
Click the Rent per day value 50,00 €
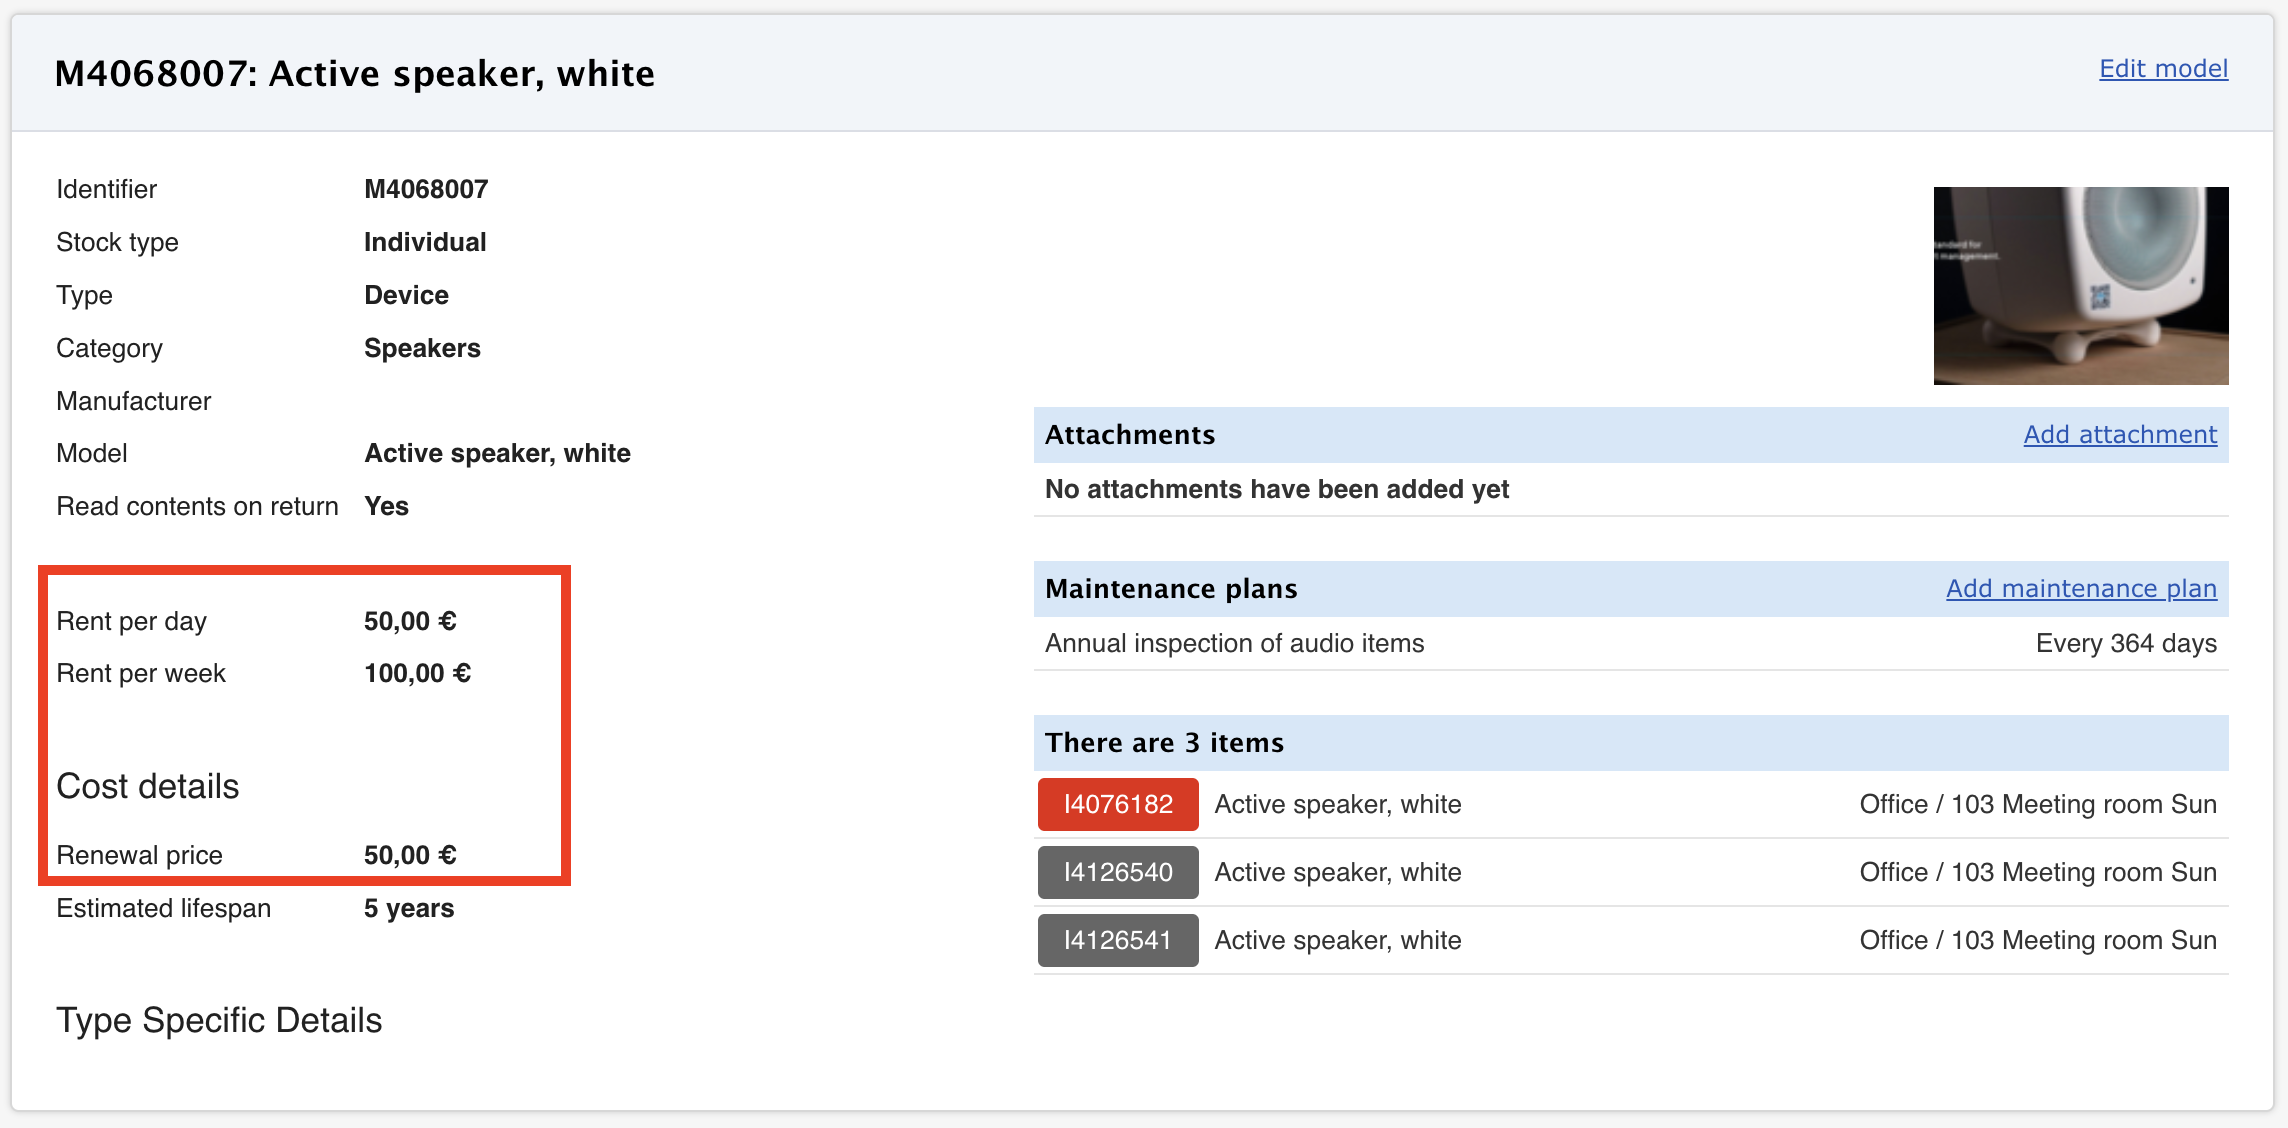[x=410, y=622]
